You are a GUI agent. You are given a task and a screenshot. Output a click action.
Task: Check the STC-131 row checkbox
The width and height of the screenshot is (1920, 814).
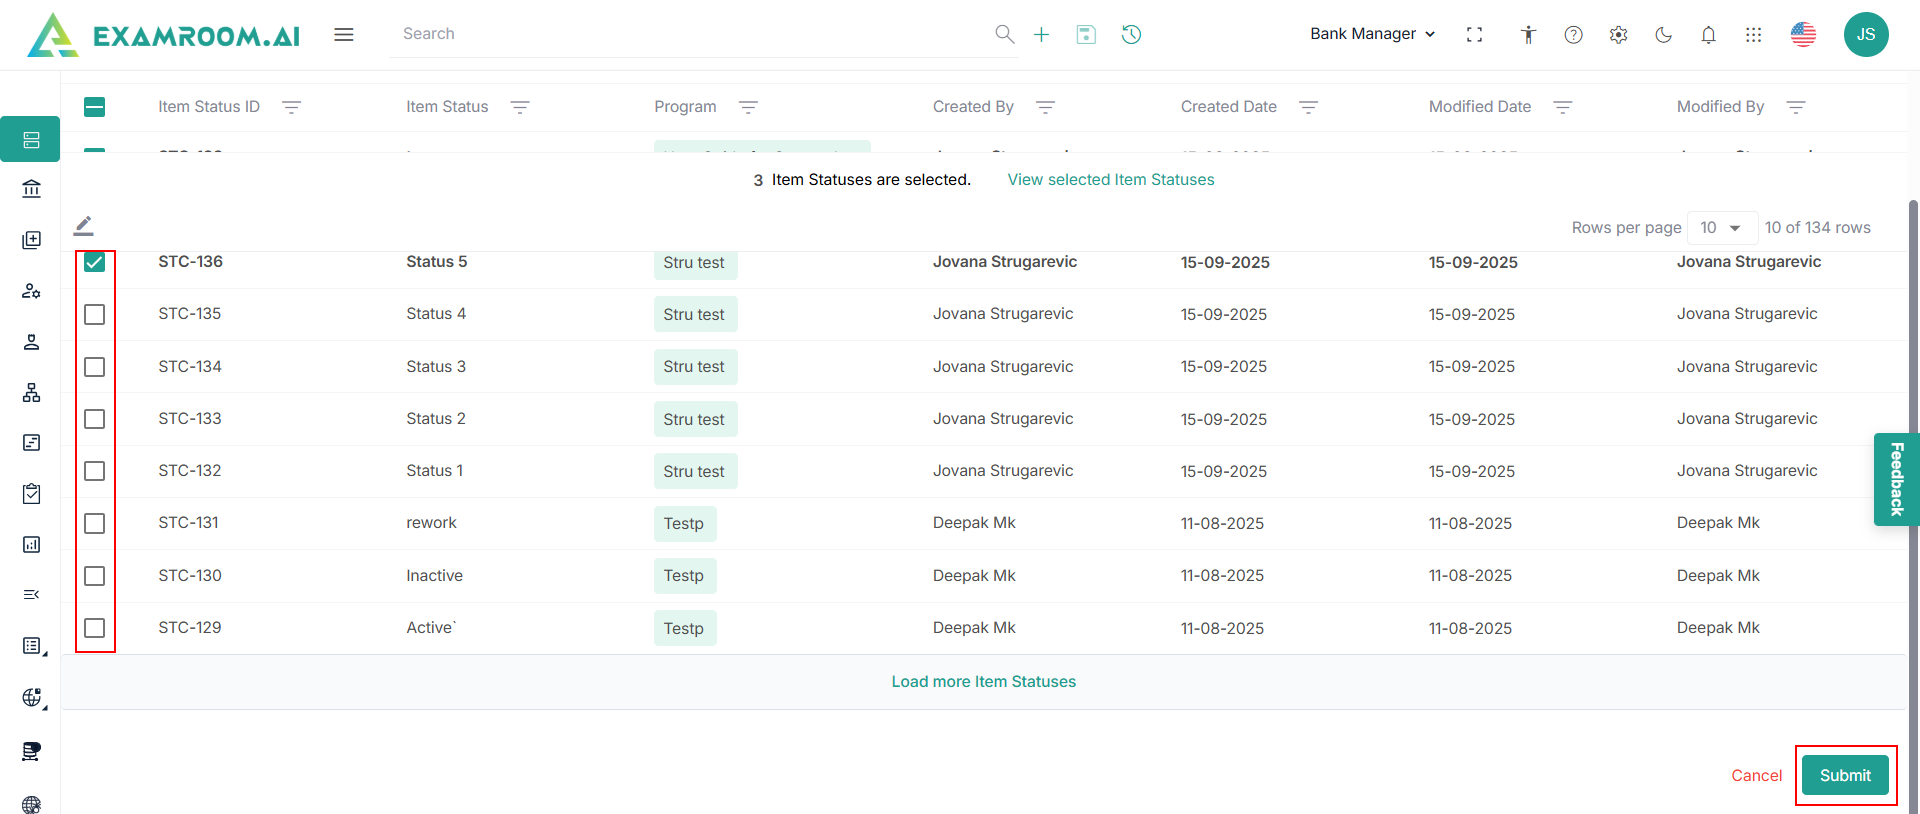click(95, 524)
